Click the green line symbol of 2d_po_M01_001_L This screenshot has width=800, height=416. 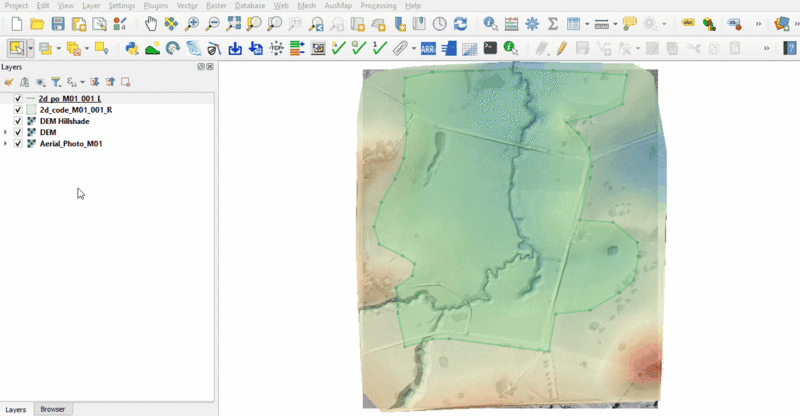(31, 99)
